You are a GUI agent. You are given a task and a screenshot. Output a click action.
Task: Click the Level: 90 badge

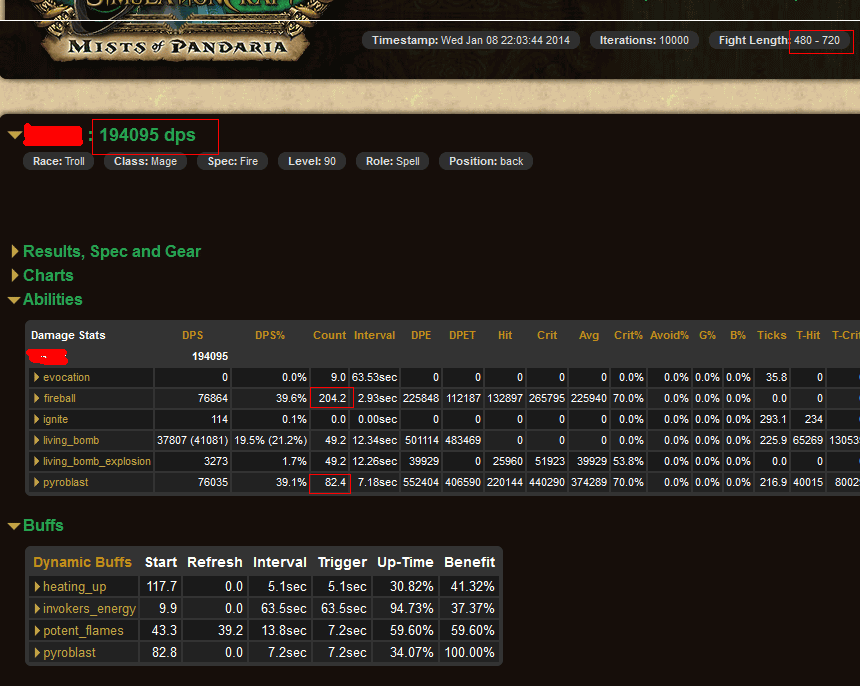tap(312, 161)
